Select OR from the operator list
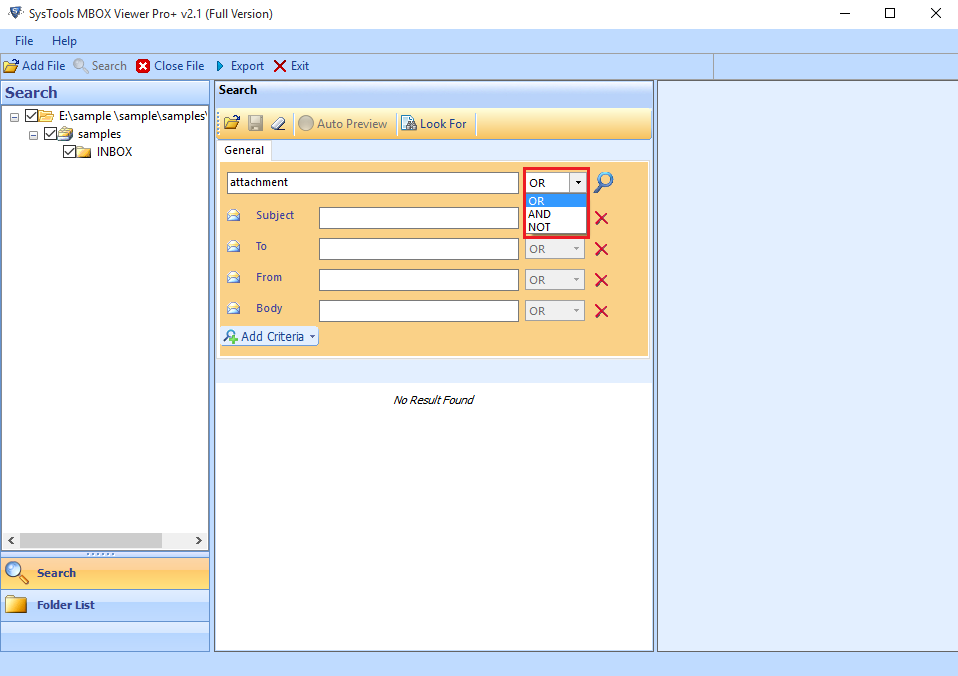Screen dimensions: 958x676 (x=557, y=201)
